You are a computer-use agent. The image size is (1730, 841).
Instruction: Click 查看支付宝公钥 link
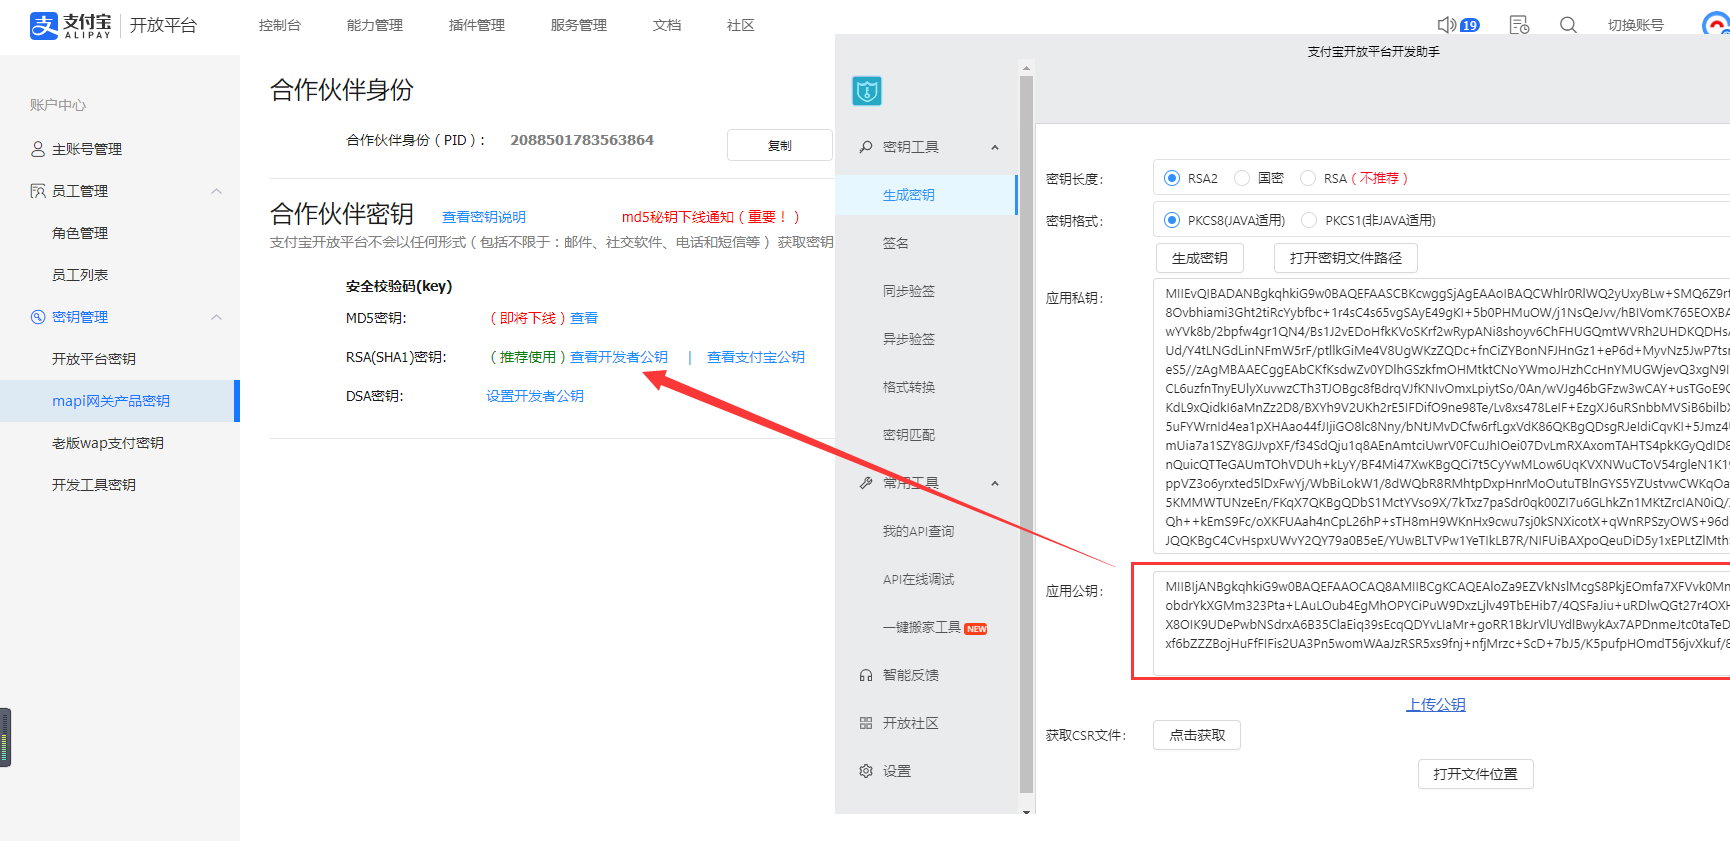tap(756, 357)
